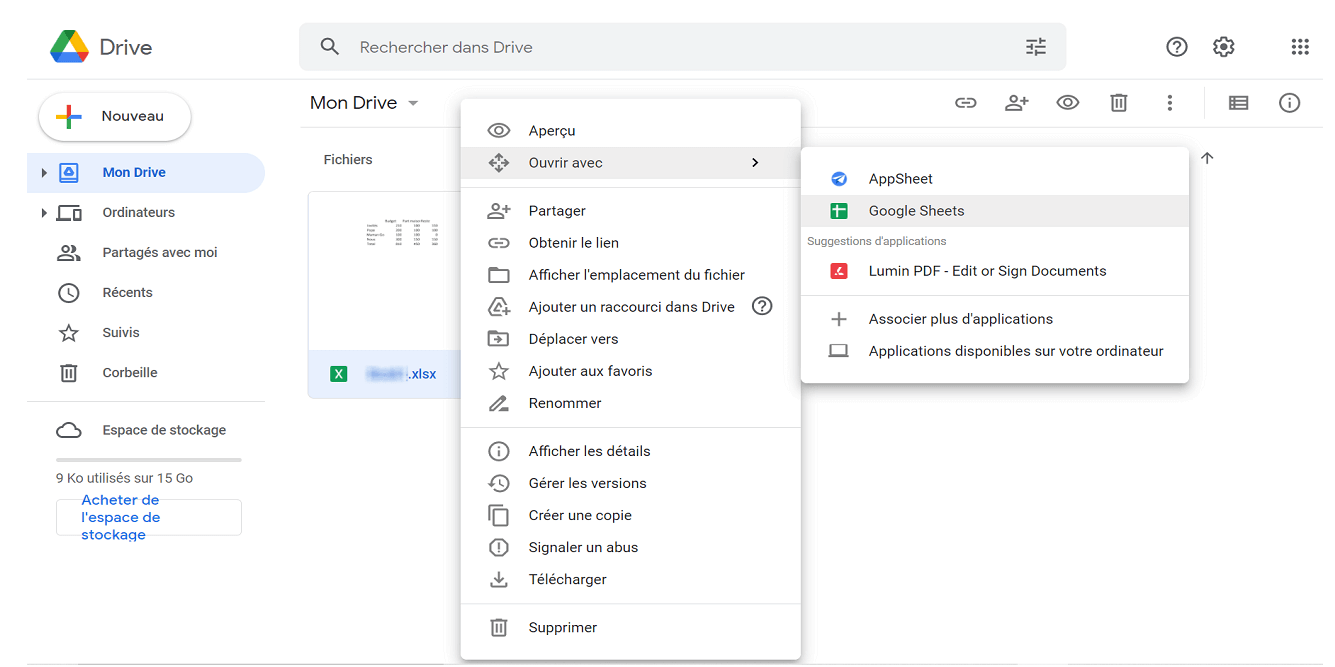Click the help icon beside Ajouter un raccourci

(x=762, y=307)
